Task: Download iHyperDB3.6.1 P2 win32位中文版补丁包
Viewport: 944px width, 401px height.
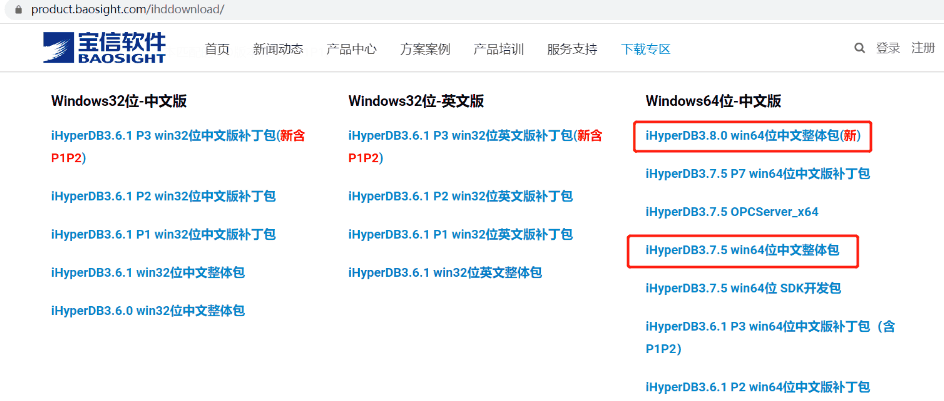Action: [x=163, y=196]
